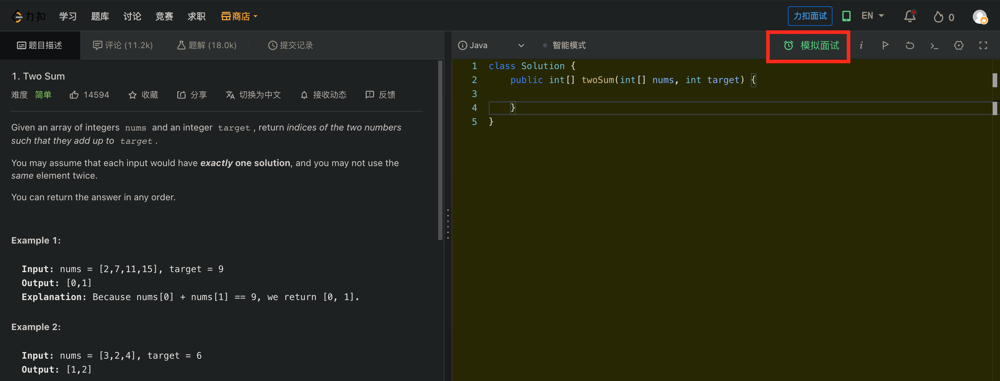The image size is (1000, 381).
Task: Click the class Solution code line
Action: (532, 66)
